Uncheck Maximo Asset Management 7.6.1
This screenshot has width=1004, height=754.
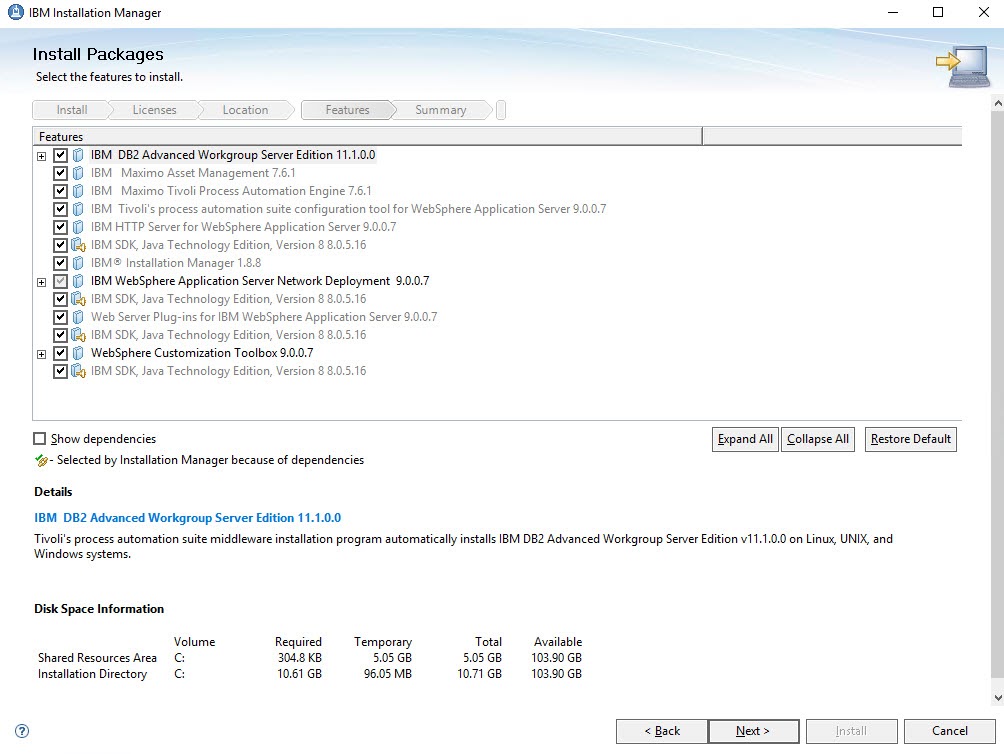tap(60, 173)
